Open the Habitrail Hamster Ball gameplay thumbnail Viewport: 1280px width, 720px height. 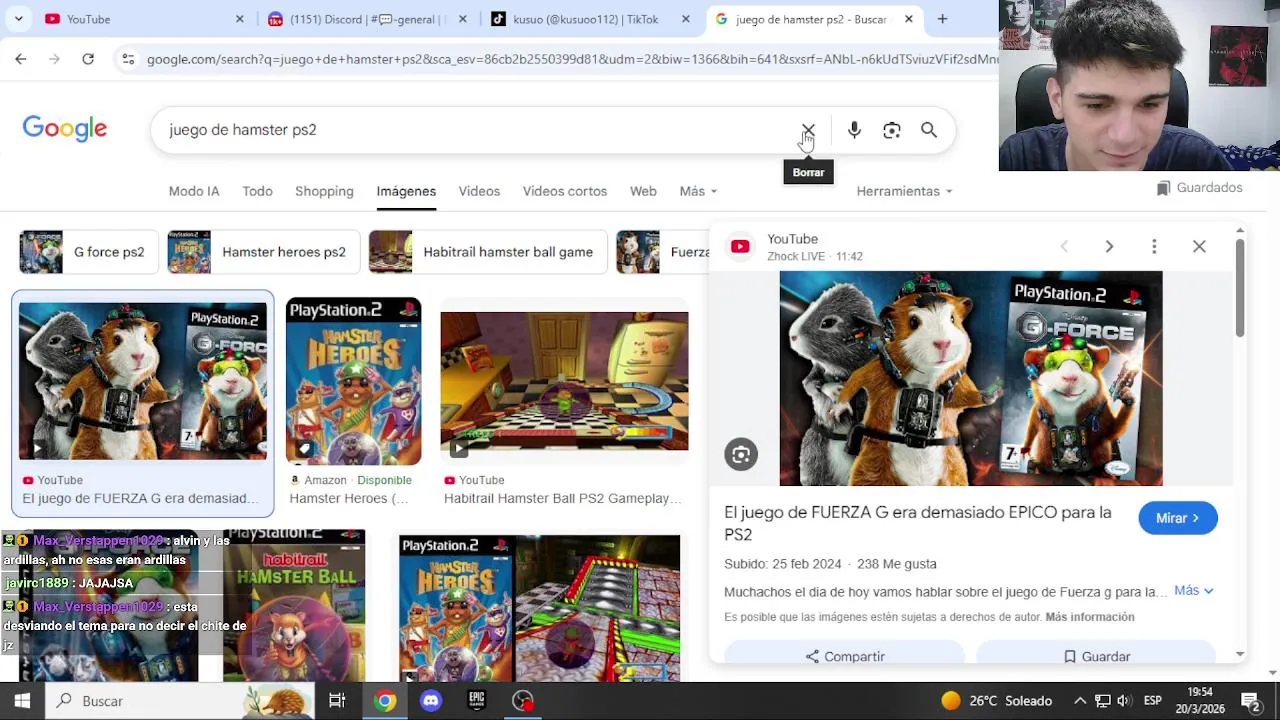pyautogui.click(x=564, y=381)
